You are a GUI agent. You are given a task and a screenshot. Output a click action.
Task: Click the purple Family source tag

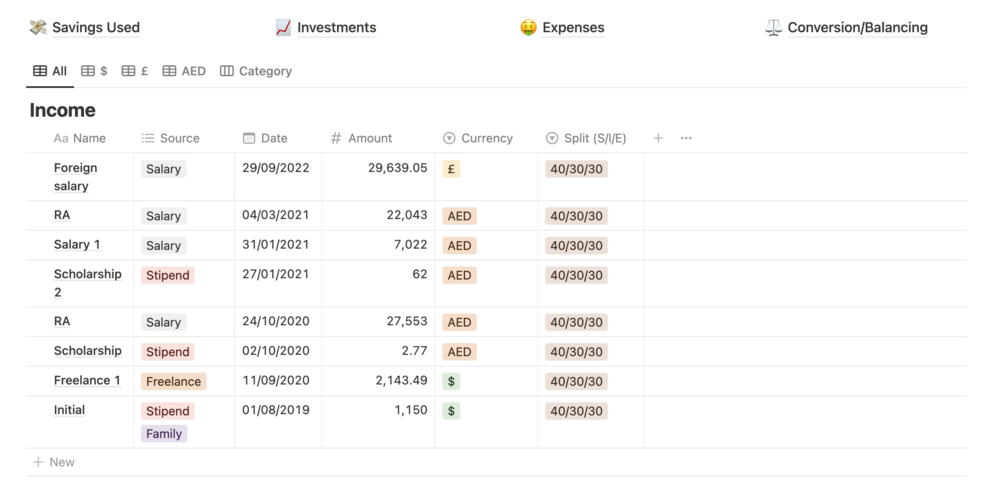(x=164, y=434)
